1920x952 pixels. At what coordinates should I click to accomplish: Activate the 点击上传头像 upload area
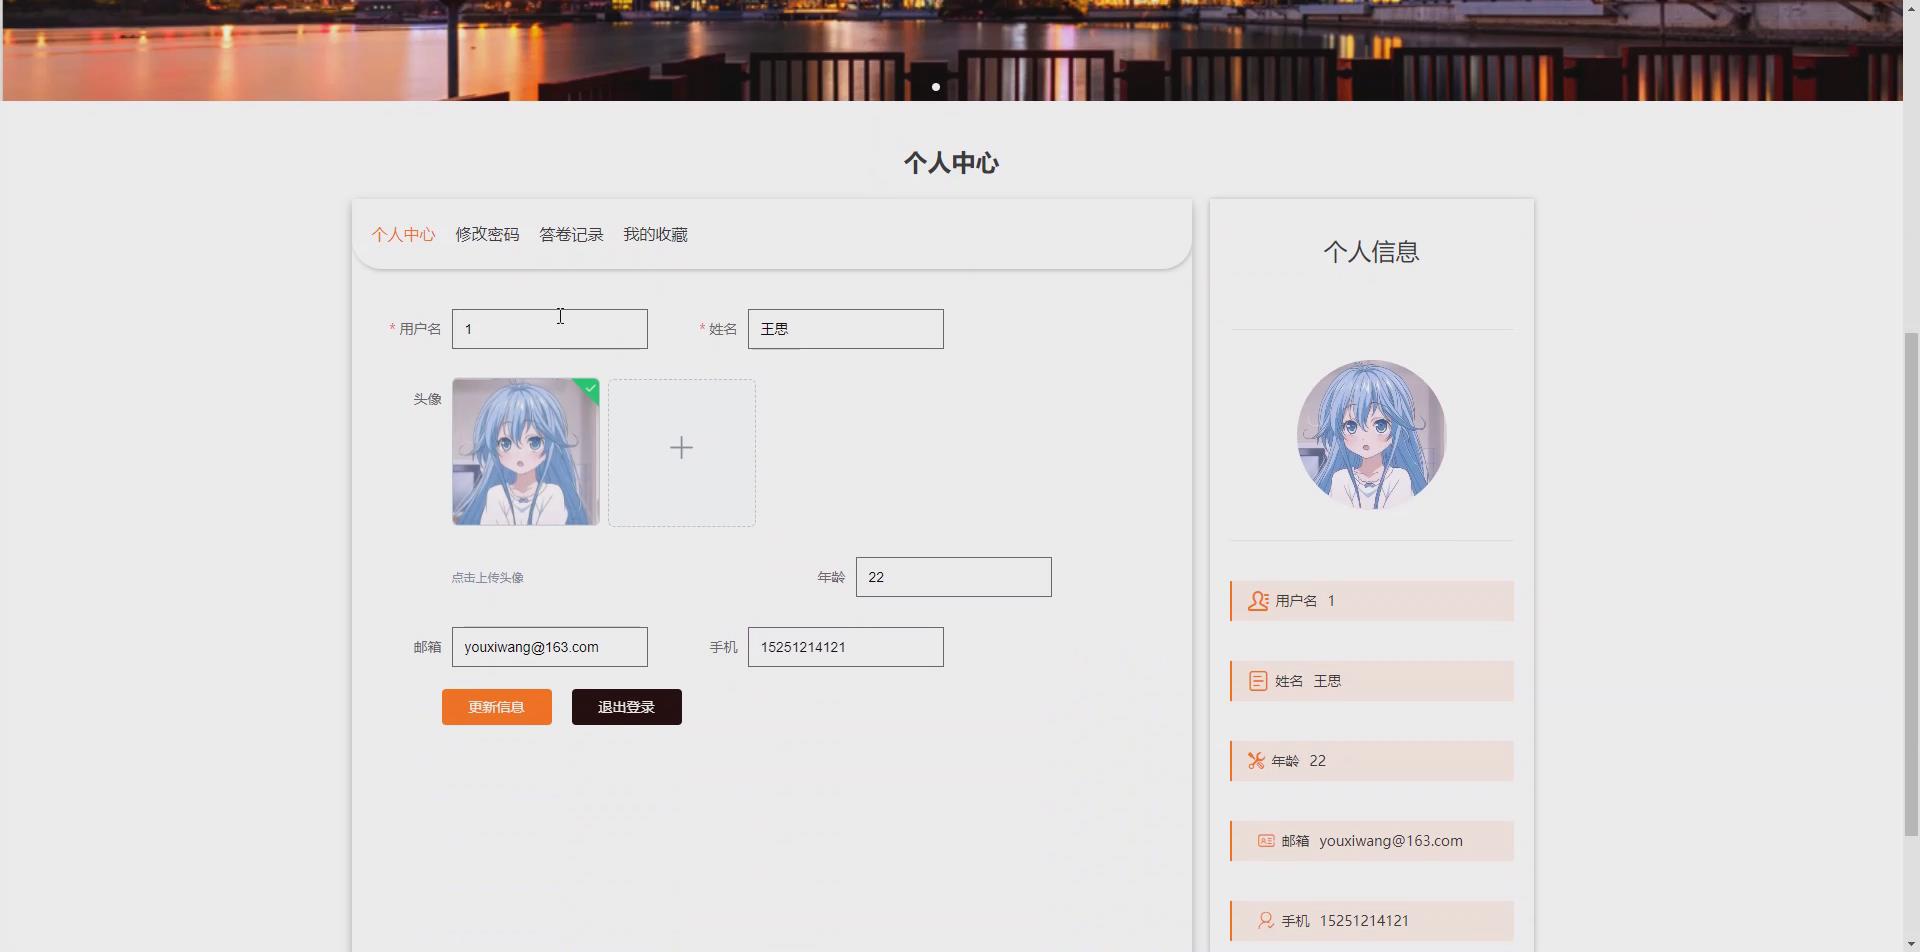(487, 577)
